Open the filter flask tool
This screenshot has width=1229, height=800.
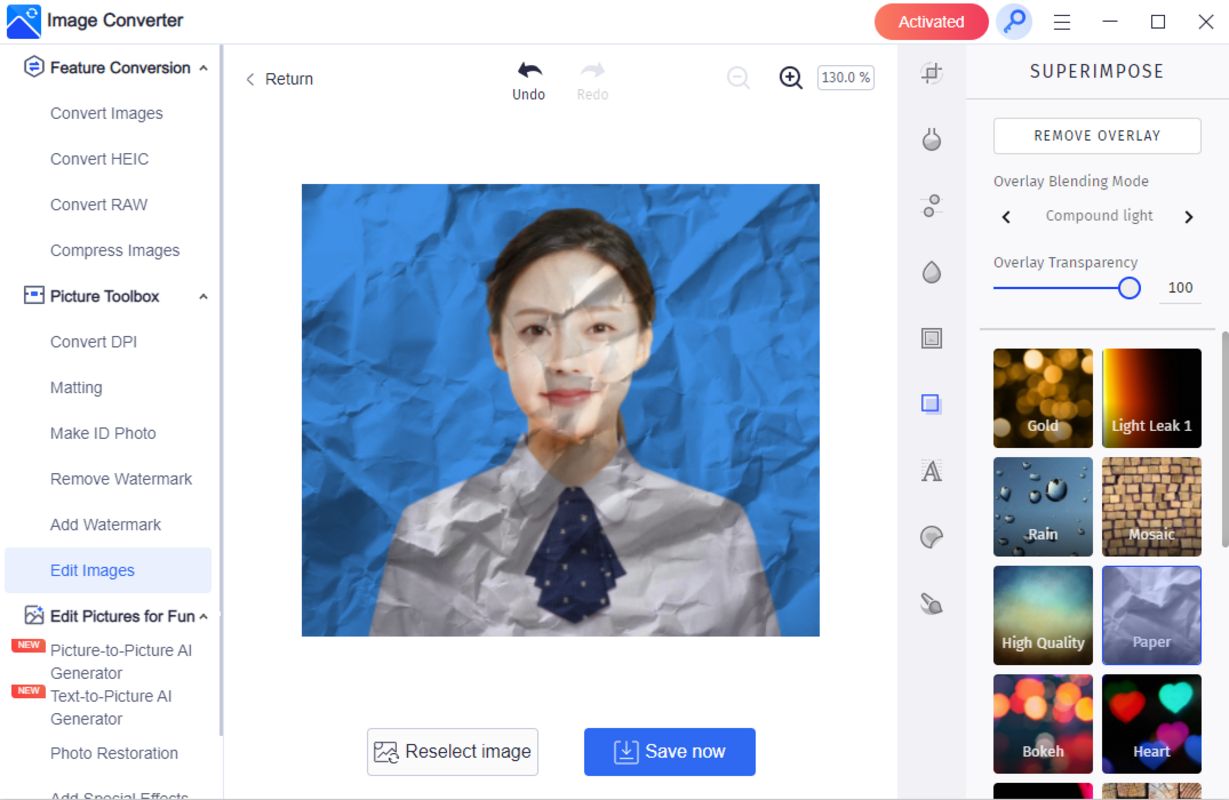pyautogui.click(x=932, y=139)
